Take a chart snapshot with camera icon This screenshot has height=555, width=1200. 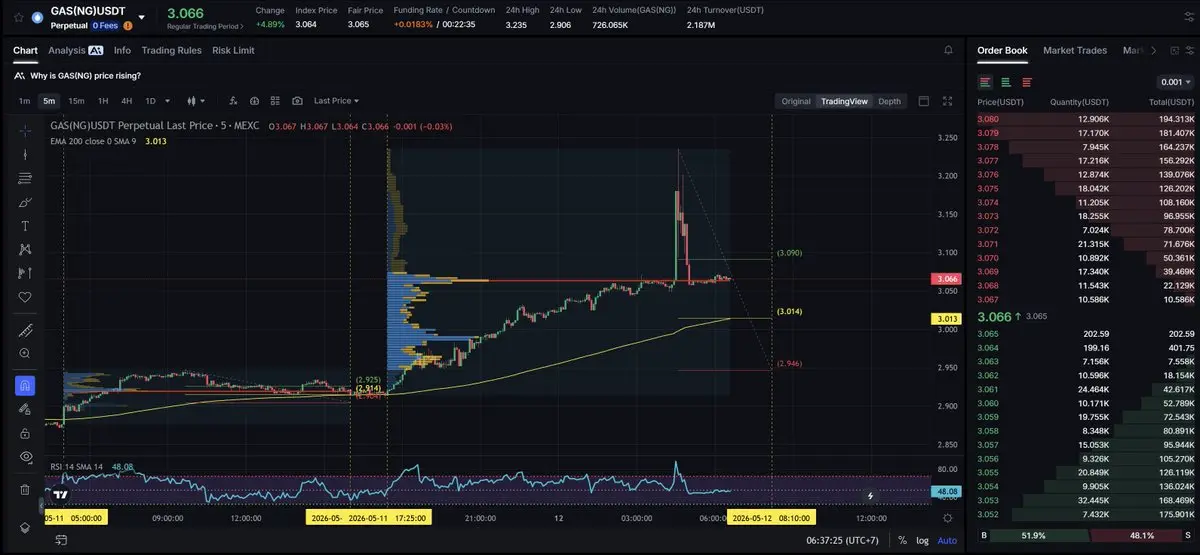297,101
